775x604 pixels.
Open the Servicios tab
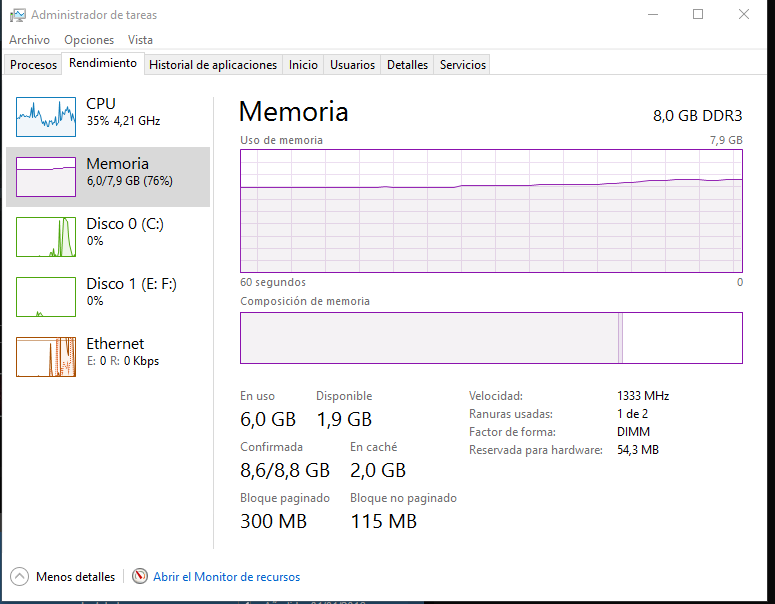coord(463,65)
